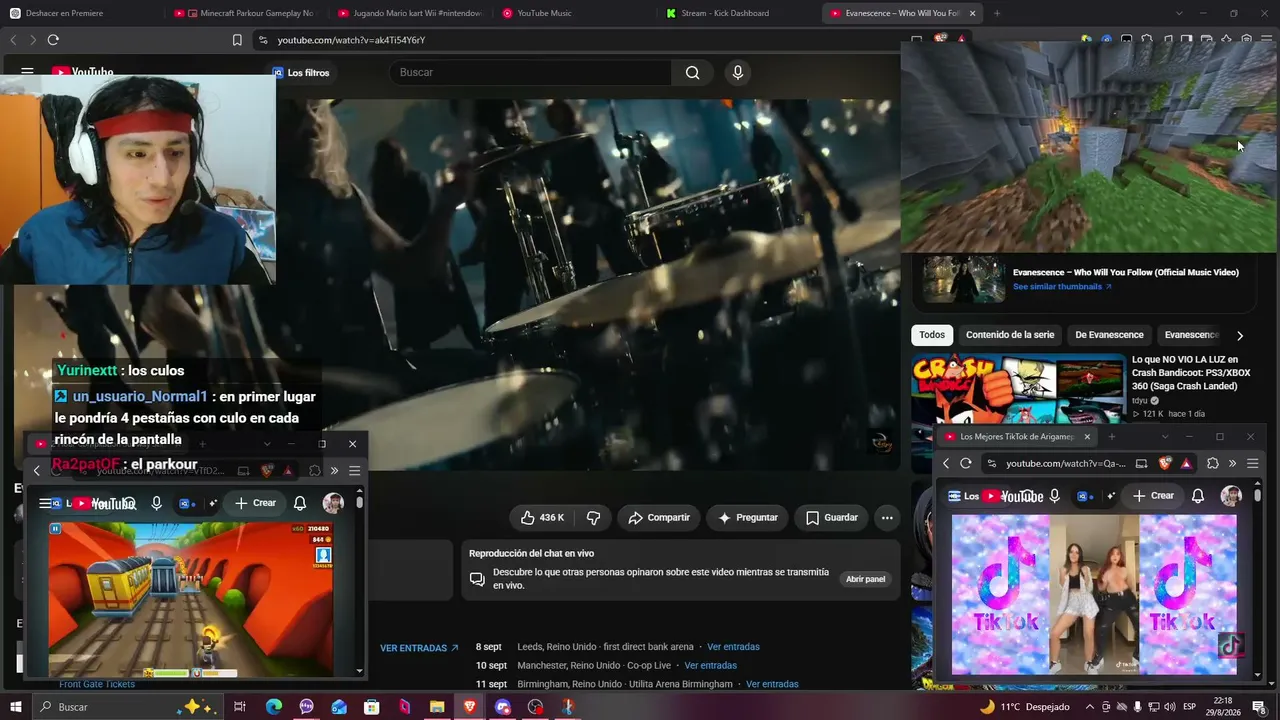Open the ESP keyboard language selector
Image resolution: width=1280 pixels, height=720 pixels.
pos(1190,707)
